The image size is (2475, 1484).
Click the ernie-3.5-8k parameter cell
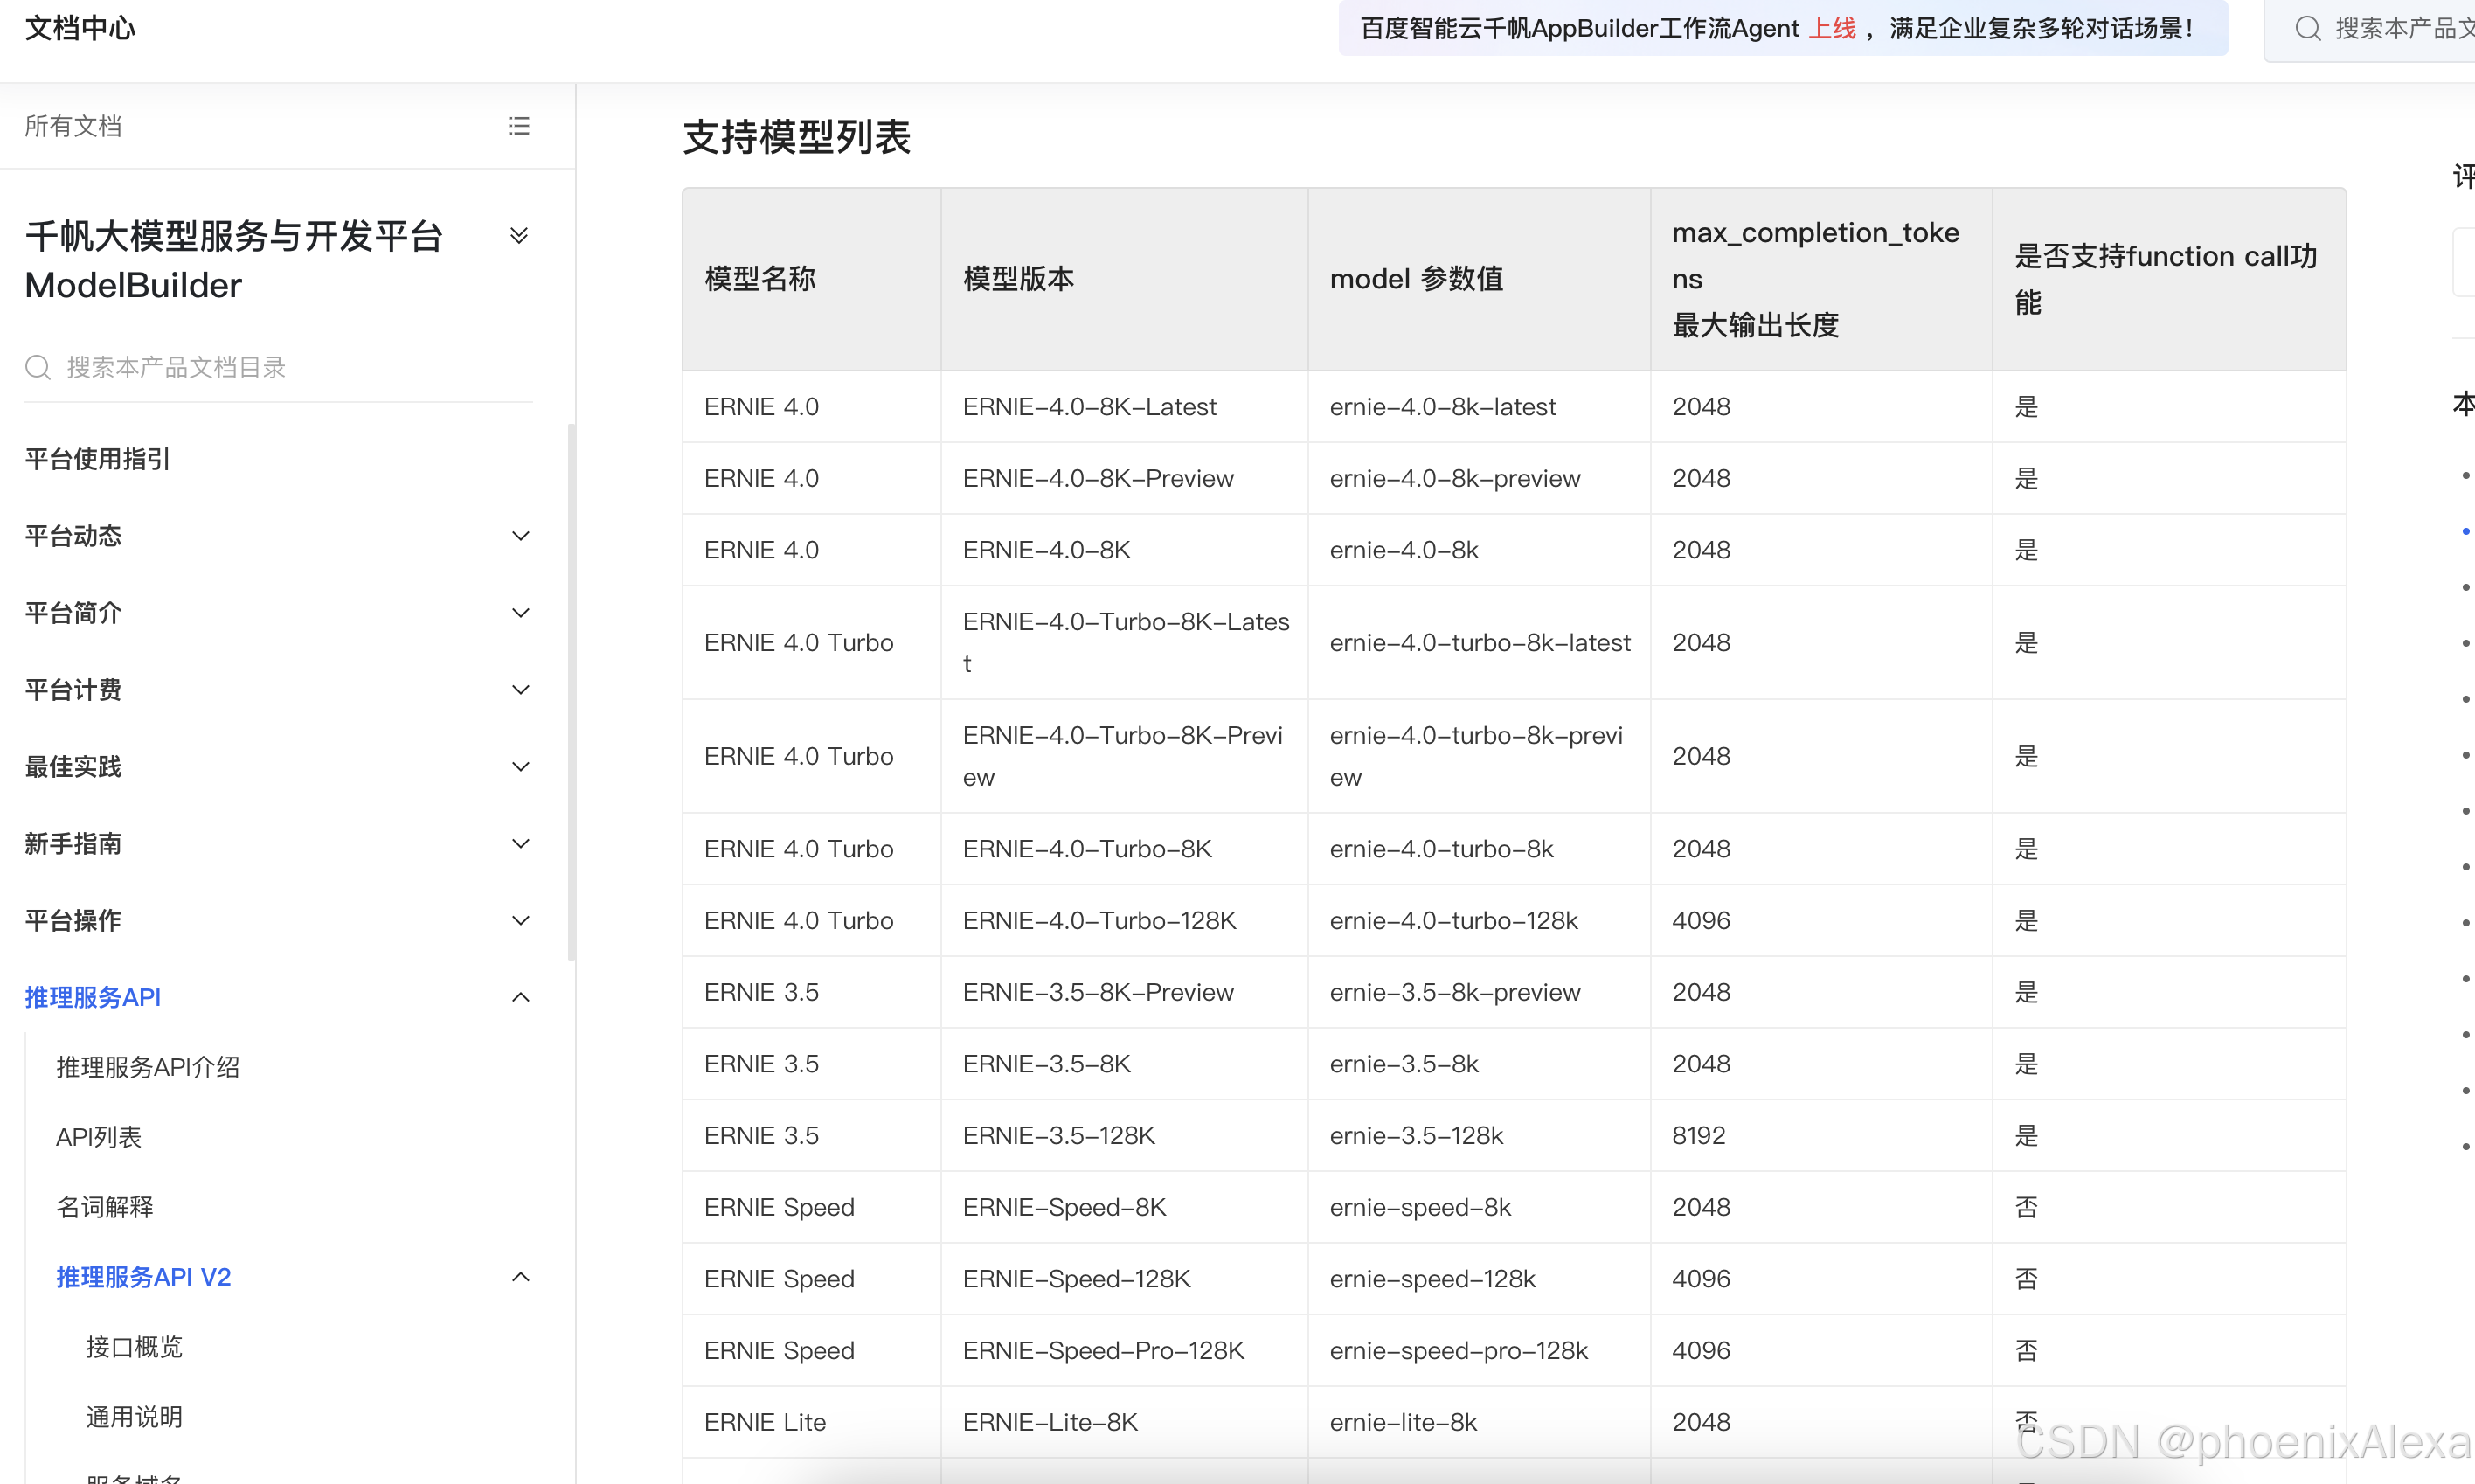(x=1479, y=1064)
